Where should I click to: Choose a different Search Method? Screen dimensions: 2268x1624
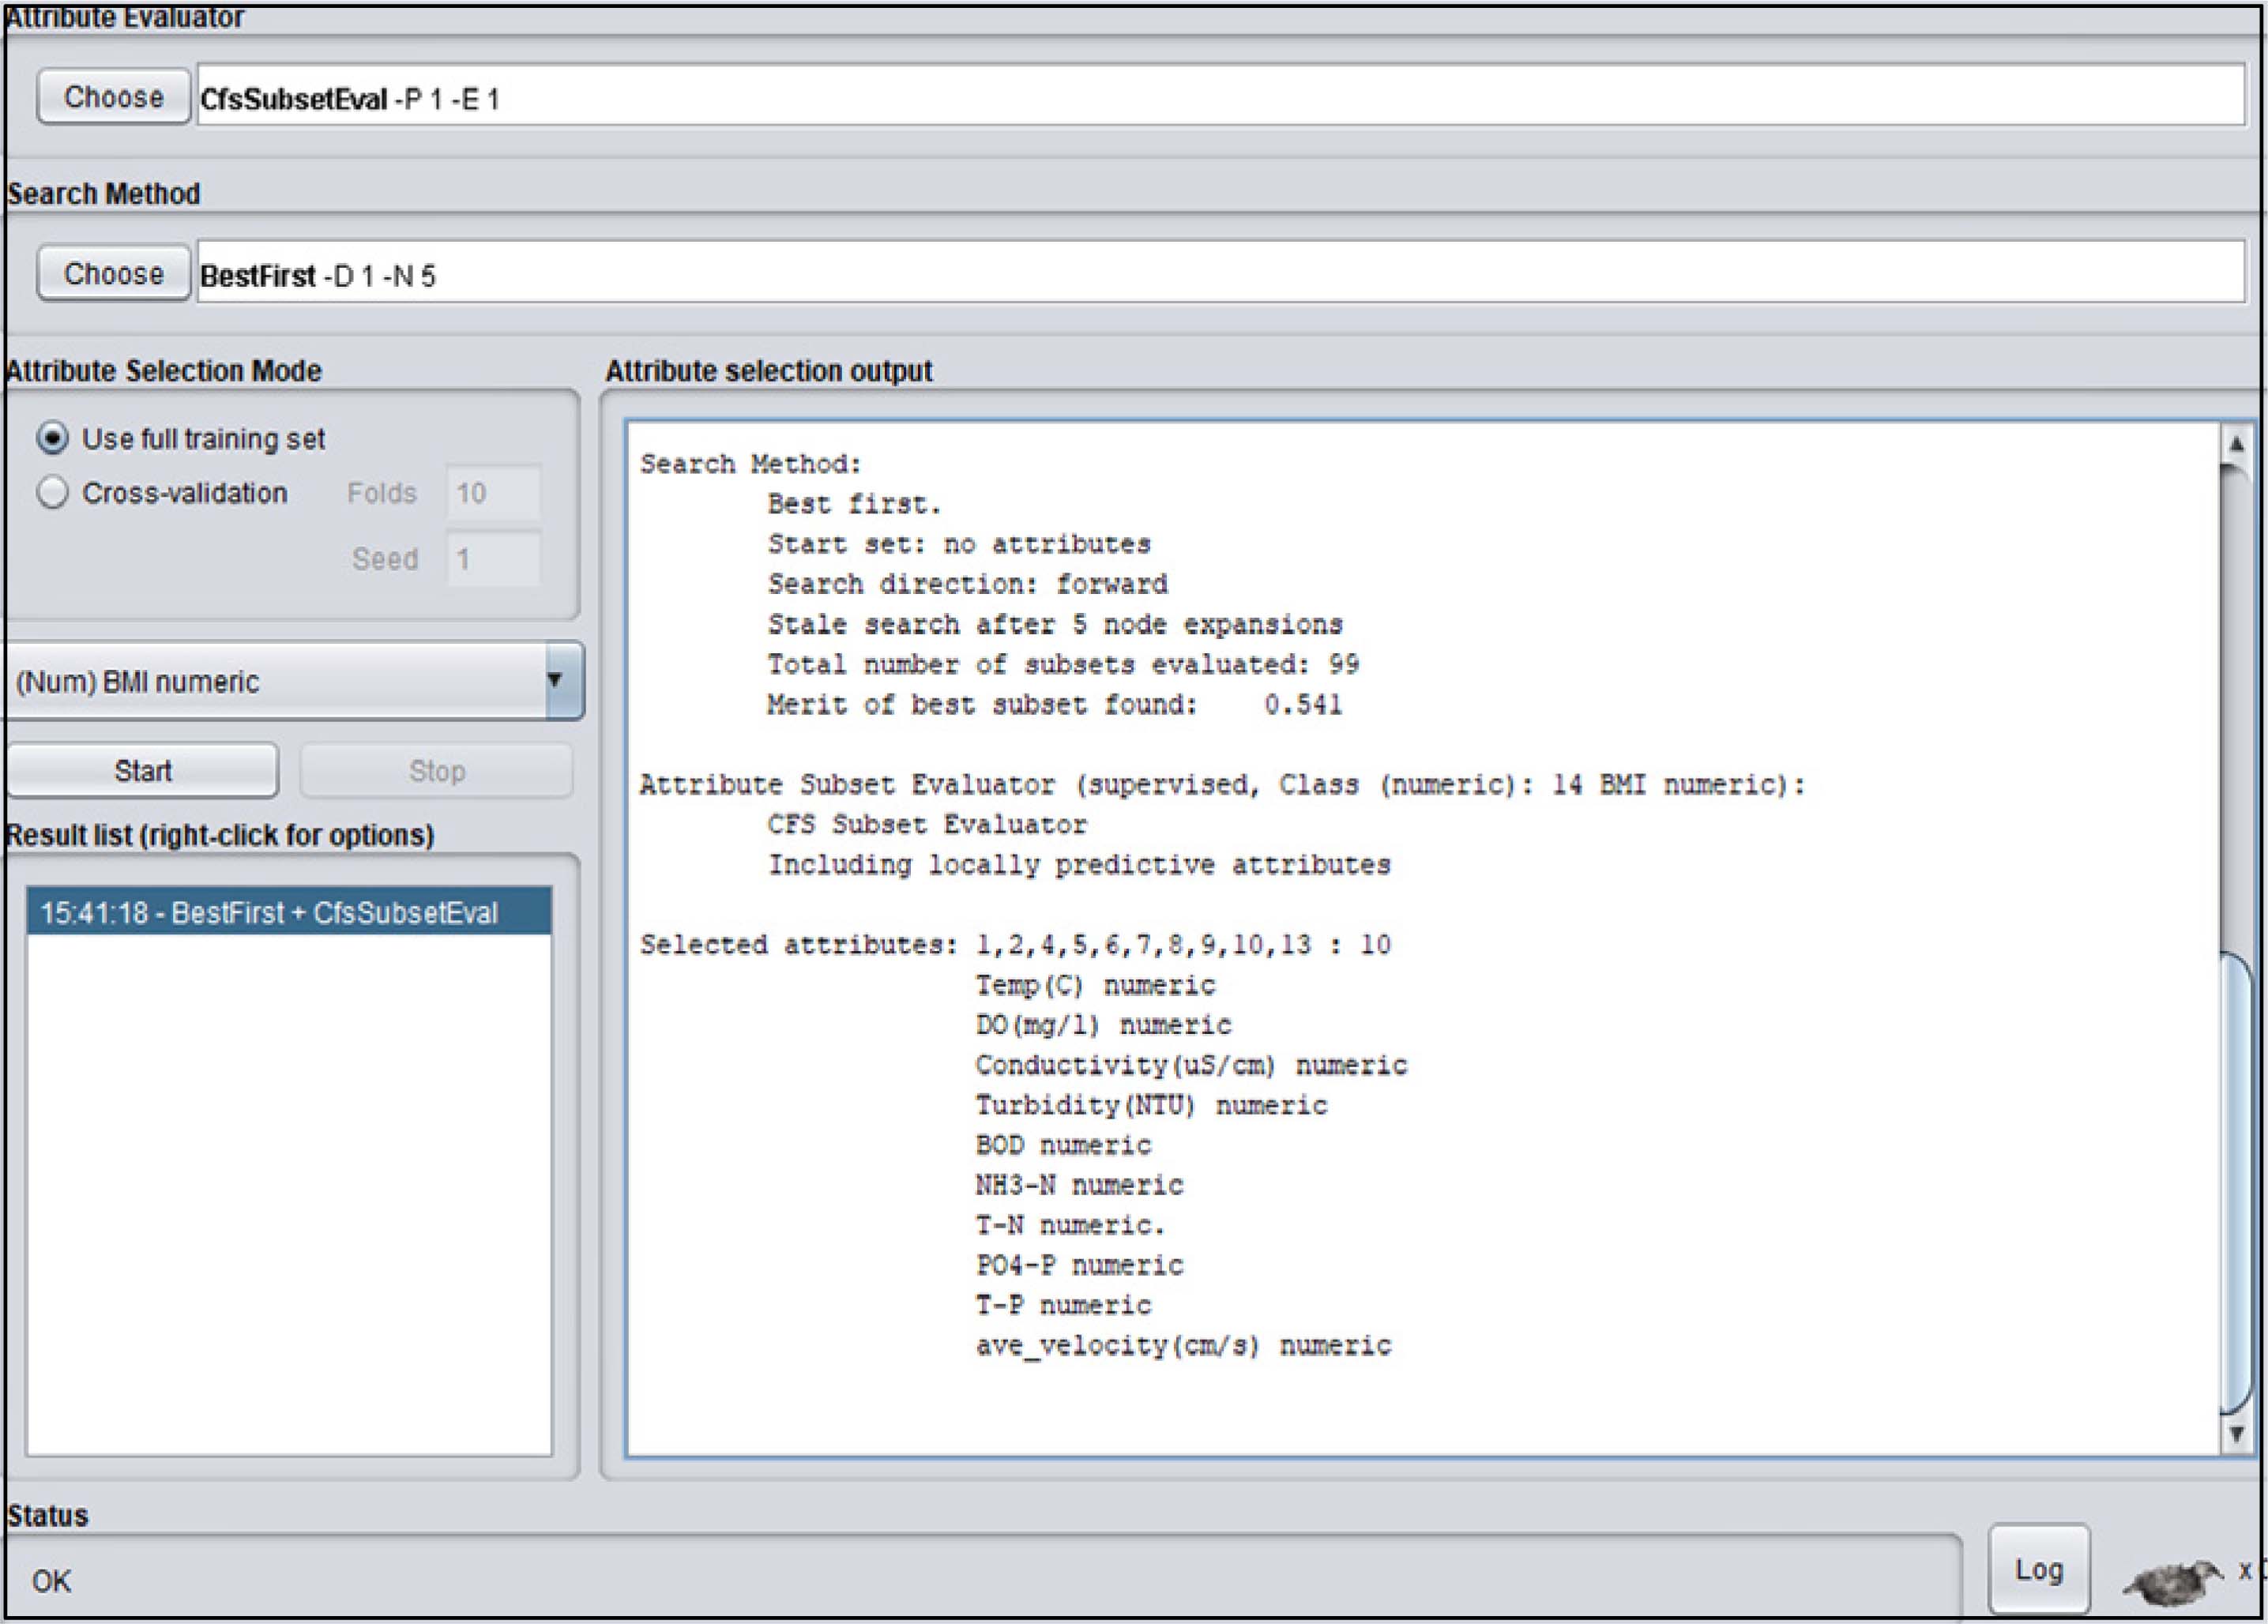[x=113, y=273]
